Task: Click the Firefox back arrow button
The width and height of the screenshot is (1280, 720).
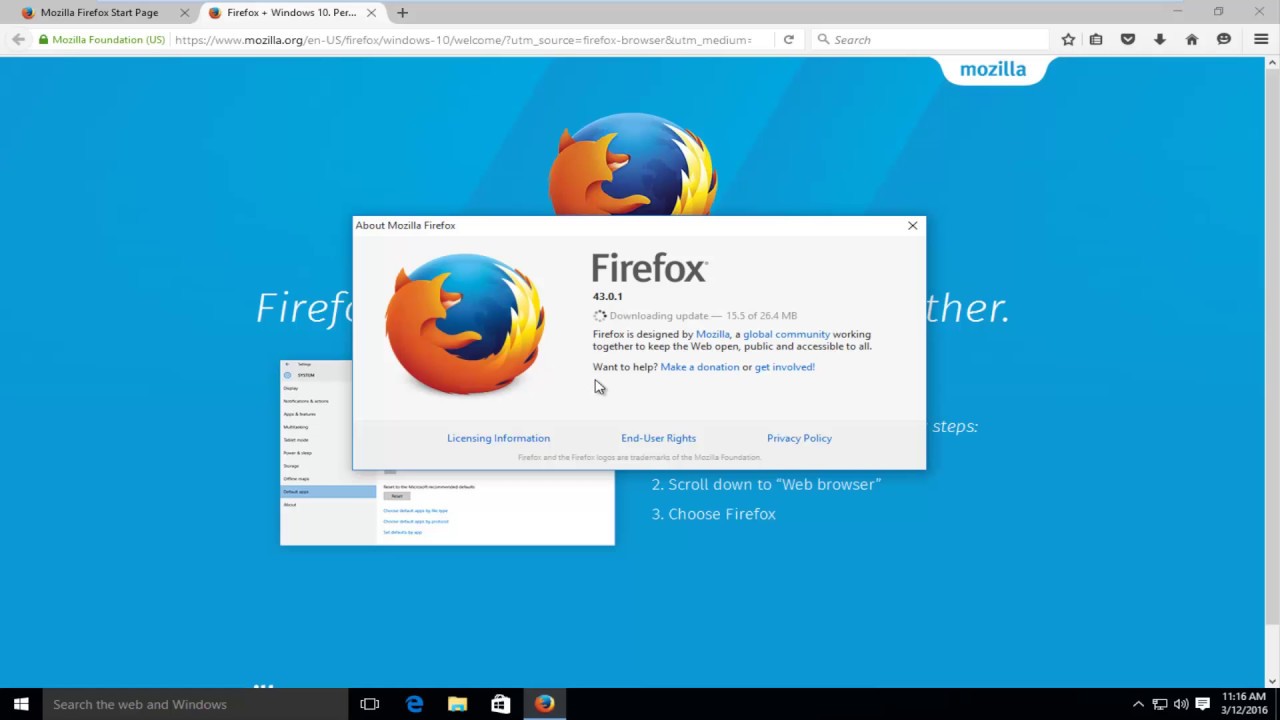Action: 18,40
